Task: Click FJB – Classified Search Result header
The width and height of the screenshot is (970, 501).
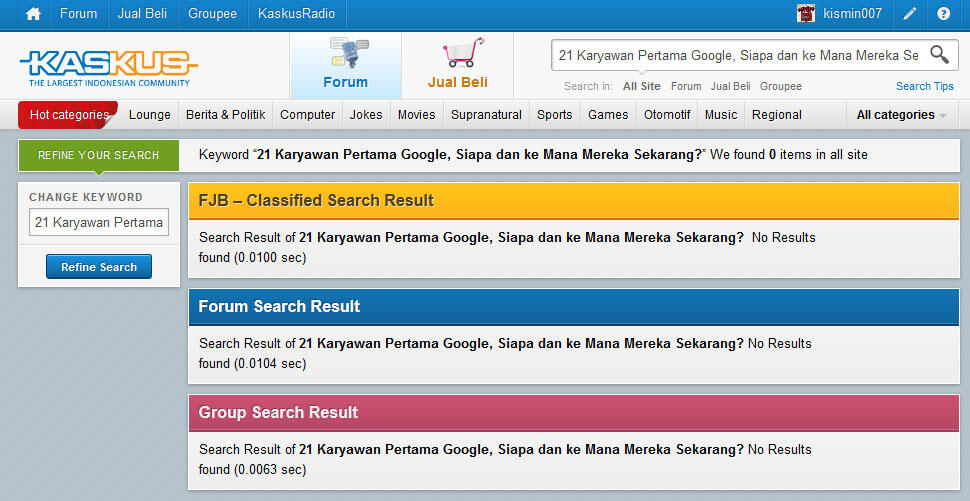Action: 573,200
